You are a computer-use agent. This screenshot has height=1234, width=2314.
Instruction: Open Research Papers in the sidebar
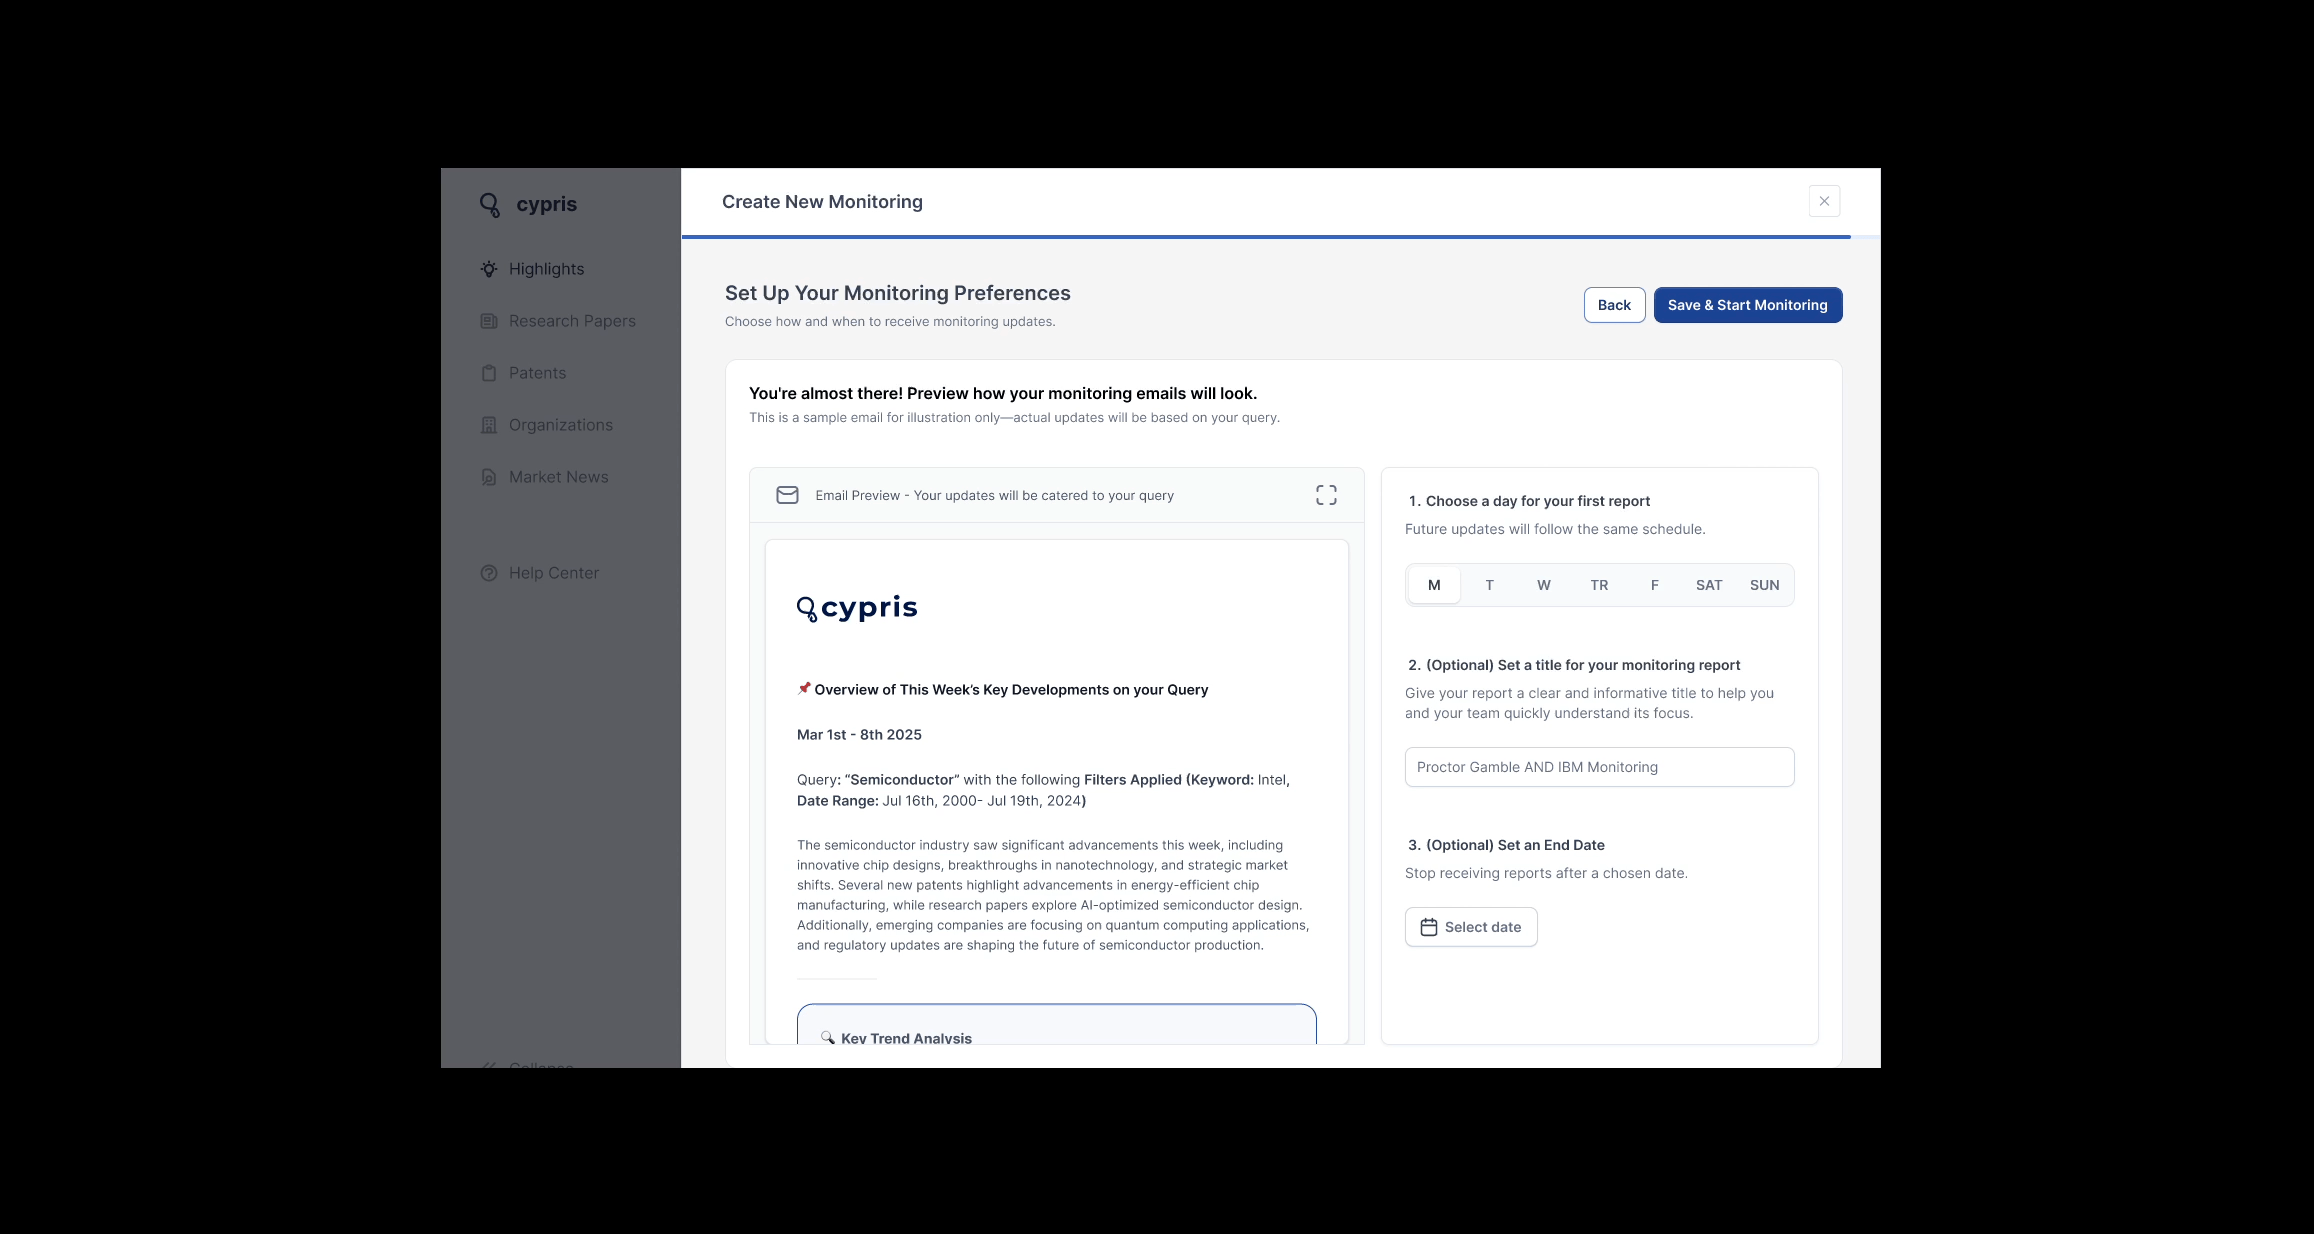point(572,321)
